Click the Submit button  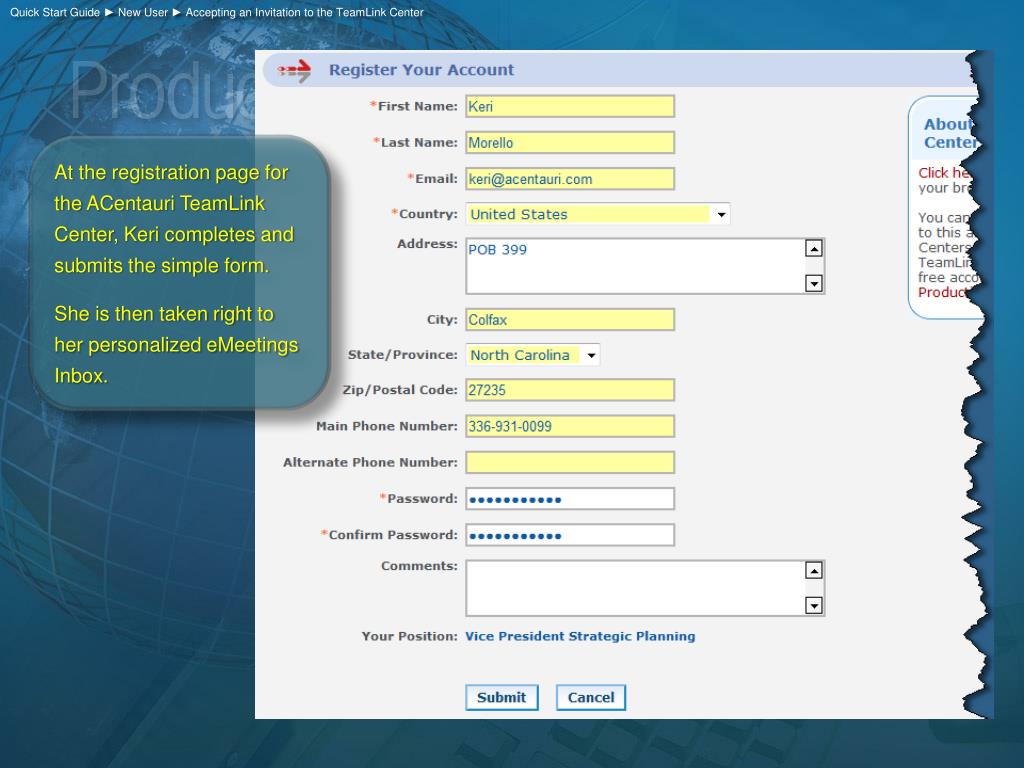point(502,697)
